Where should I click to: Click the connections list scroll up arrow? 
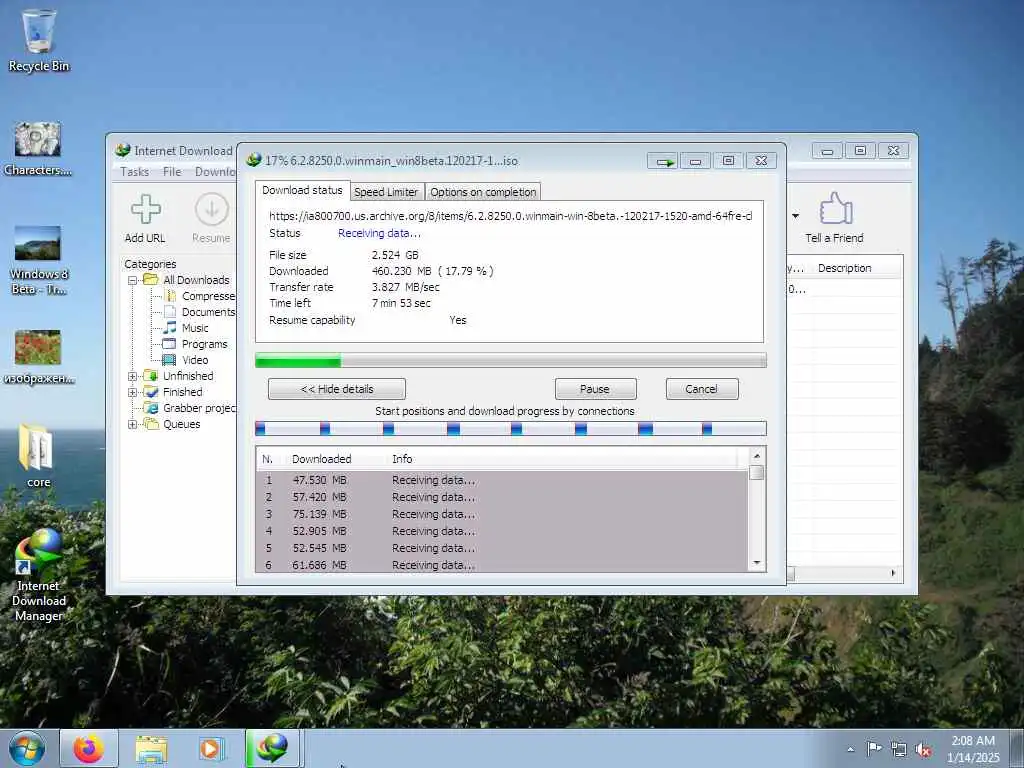click(757, 456)
